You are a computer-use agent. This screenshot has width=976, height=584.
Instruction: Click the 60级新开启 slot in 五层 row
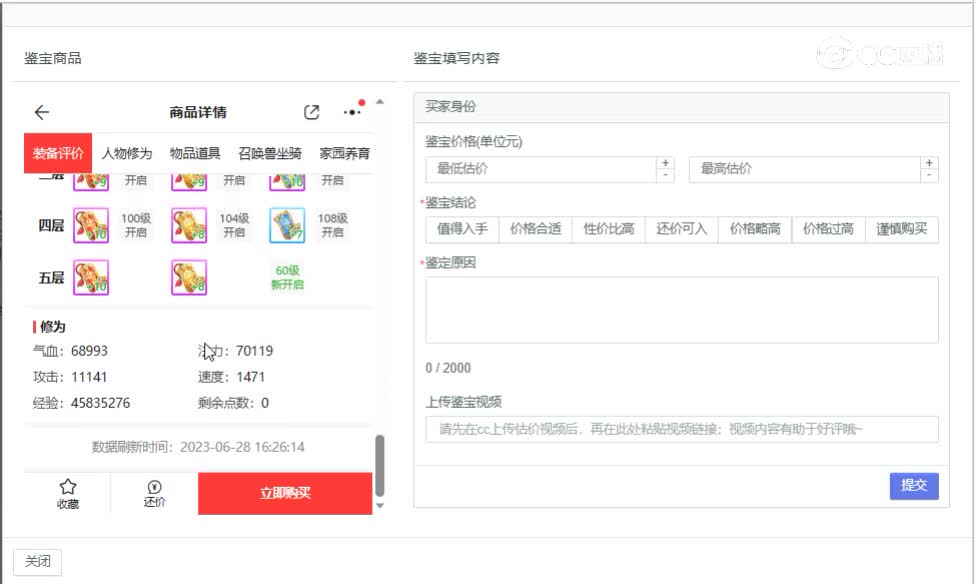pos(286,278)
